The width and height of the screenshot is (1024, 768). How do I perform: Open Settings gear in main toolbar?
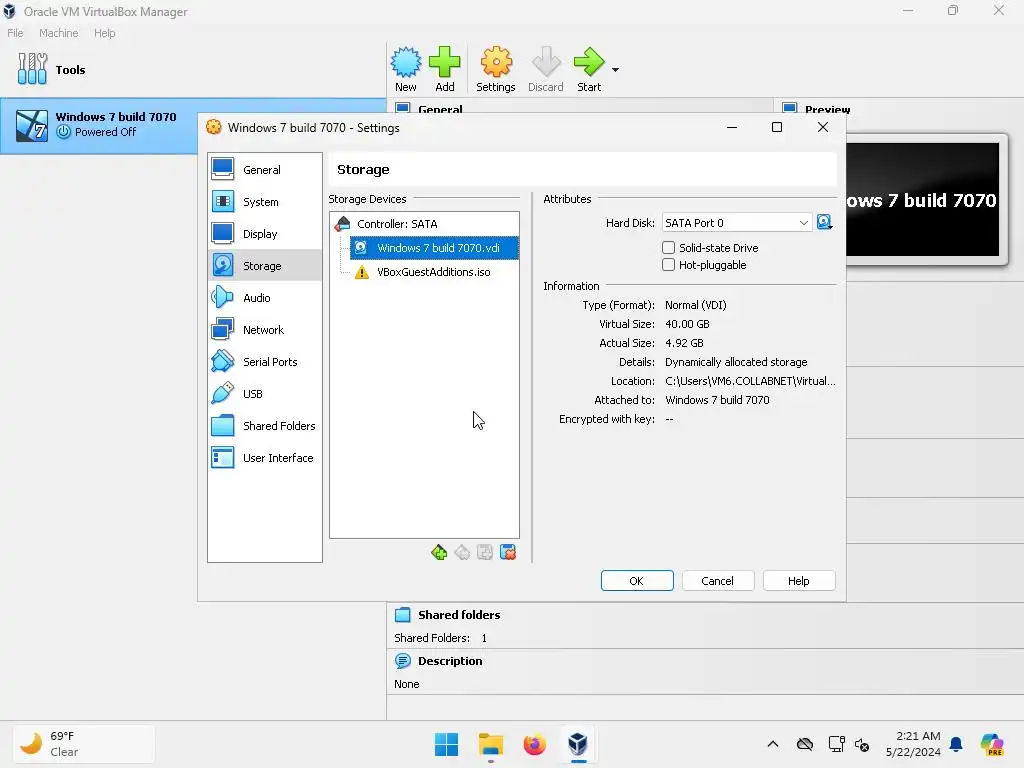496,69
